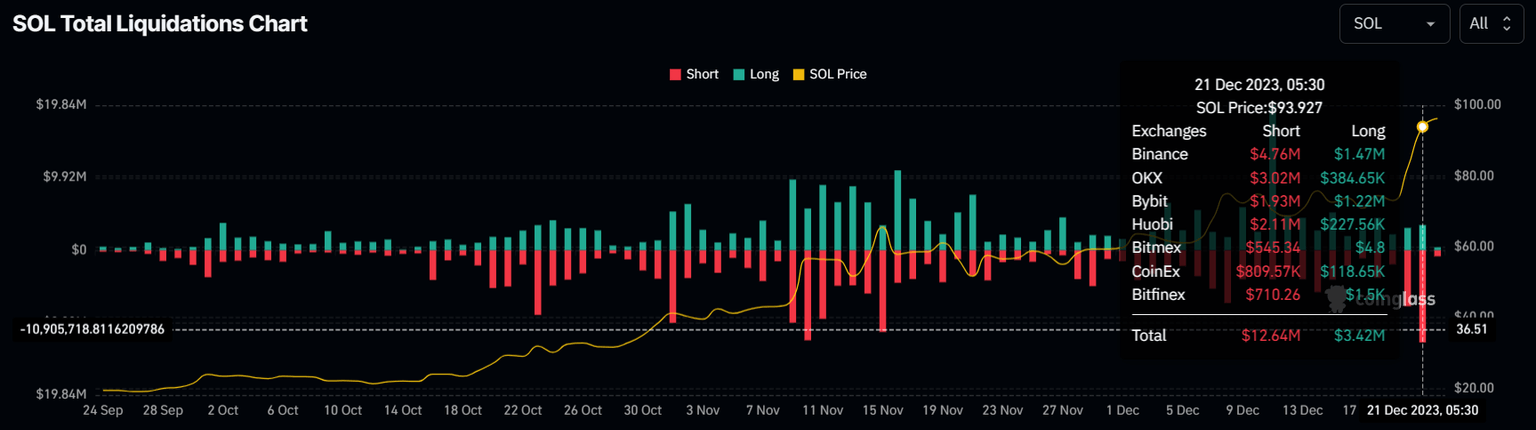Viewport: 1536px width, 430px height.
Task: Click the 30 Oct axis label
Action: [x=643, y=410]
